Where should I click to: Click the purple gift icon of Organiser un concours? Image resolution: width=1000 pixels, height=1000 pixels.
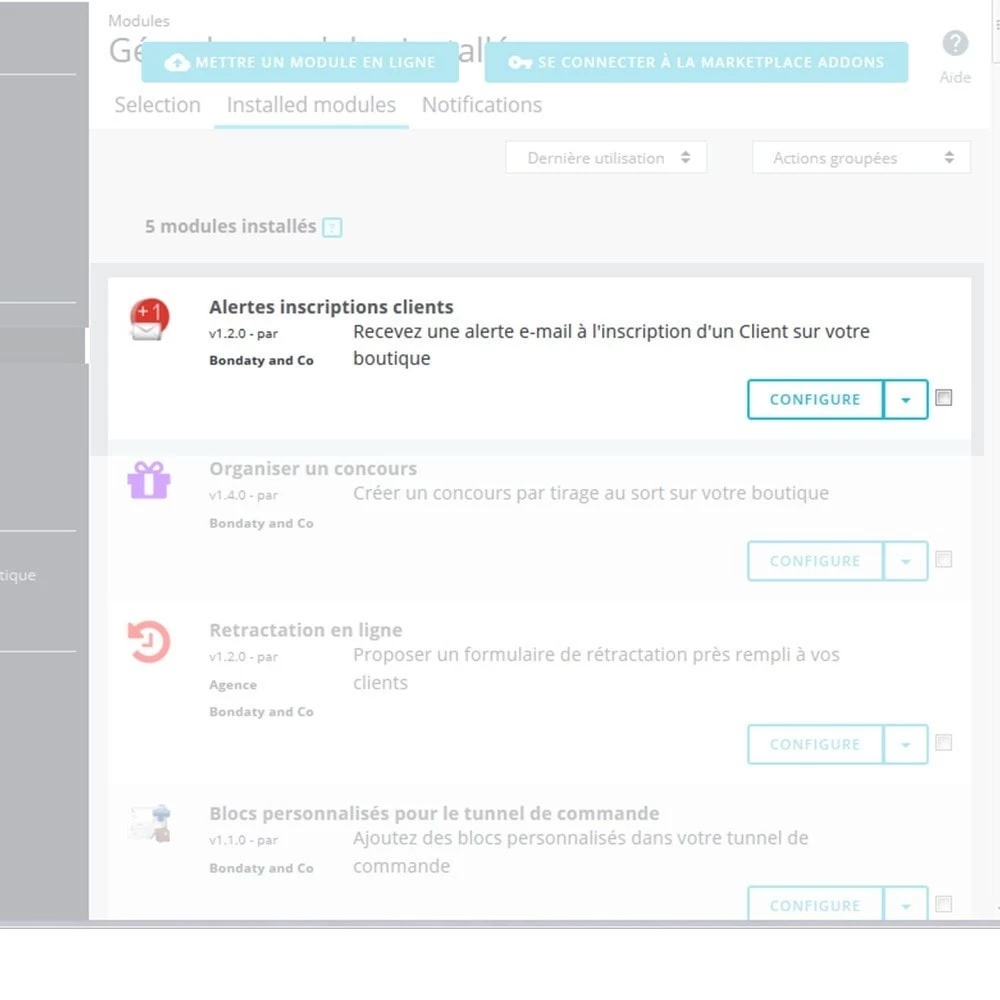pos(149,480)
